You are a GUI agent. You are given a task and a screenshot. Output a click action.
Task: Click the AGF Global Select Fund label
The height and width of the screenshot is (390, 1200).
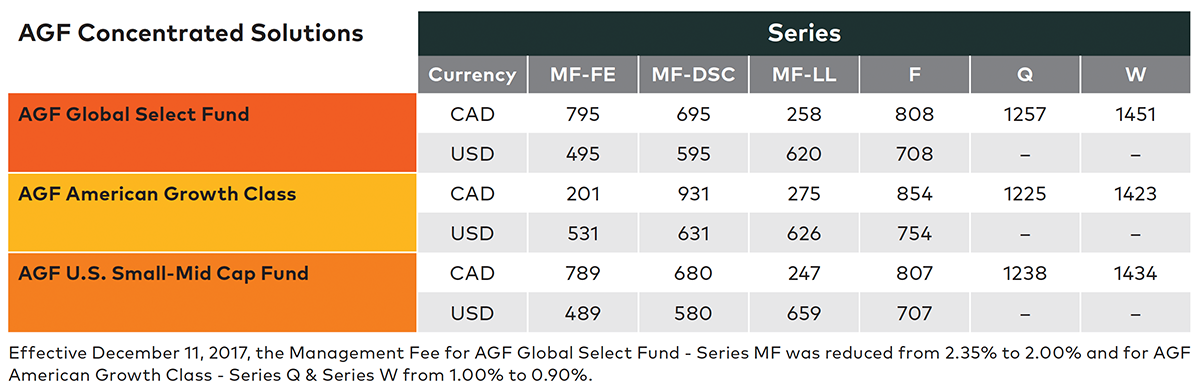coord(134,114)
